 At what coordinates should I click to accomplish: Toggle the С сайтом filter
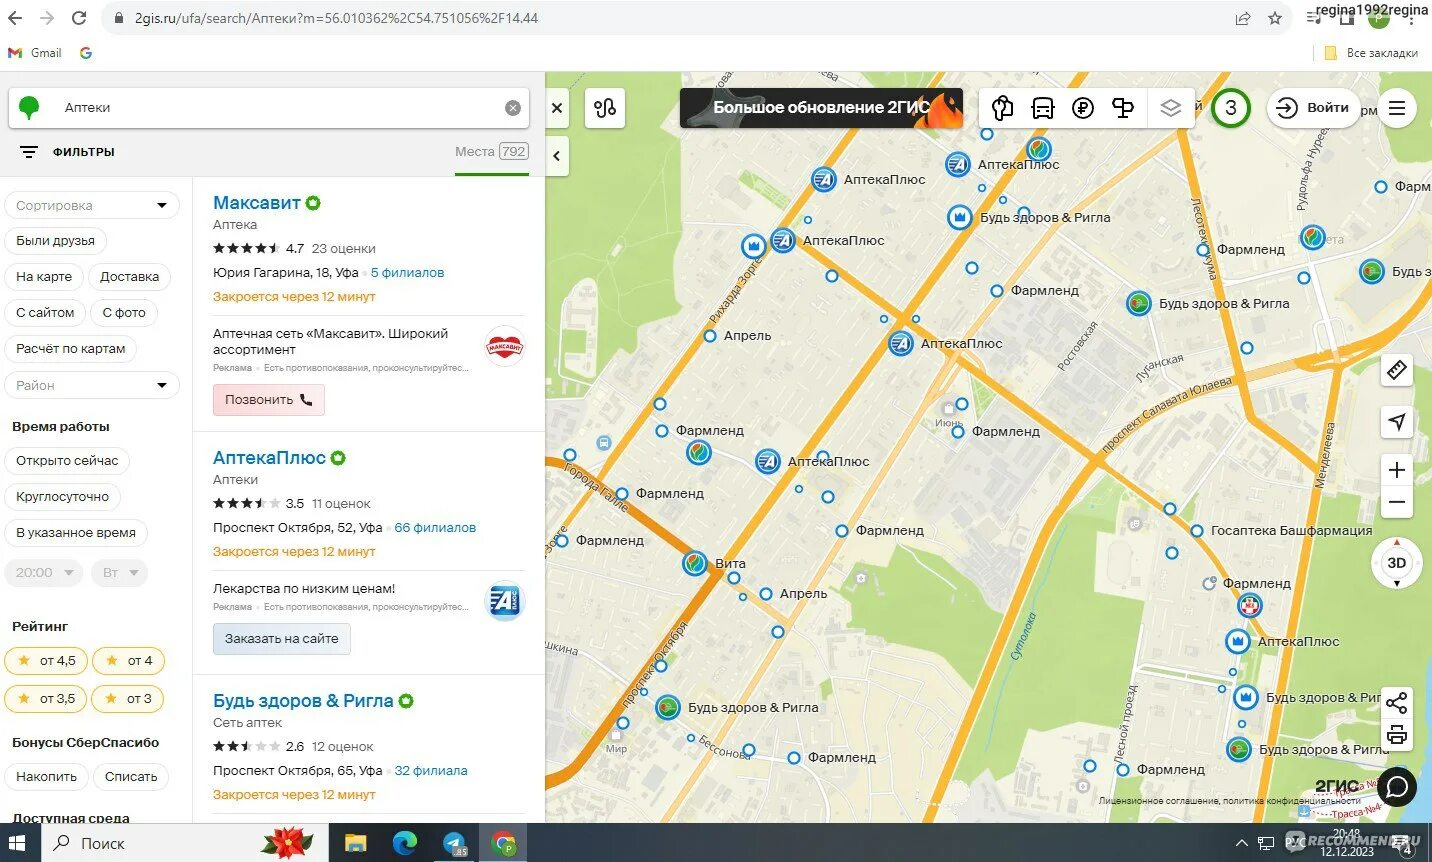pos(45,313)
